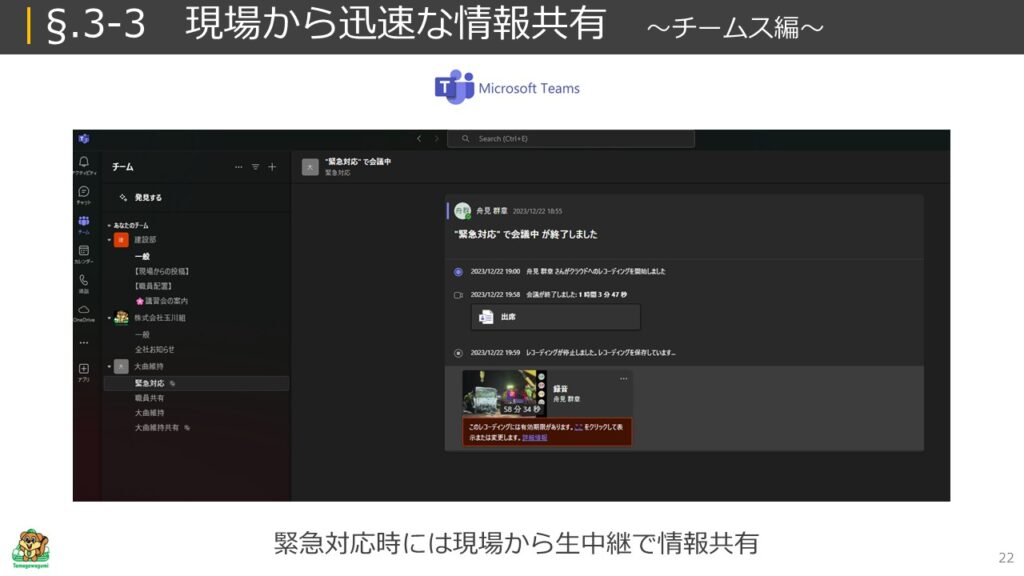Collapse the 大曲維持 team
The width and height of the screenshot is (1024, 576).
click(x=109, y=367)
